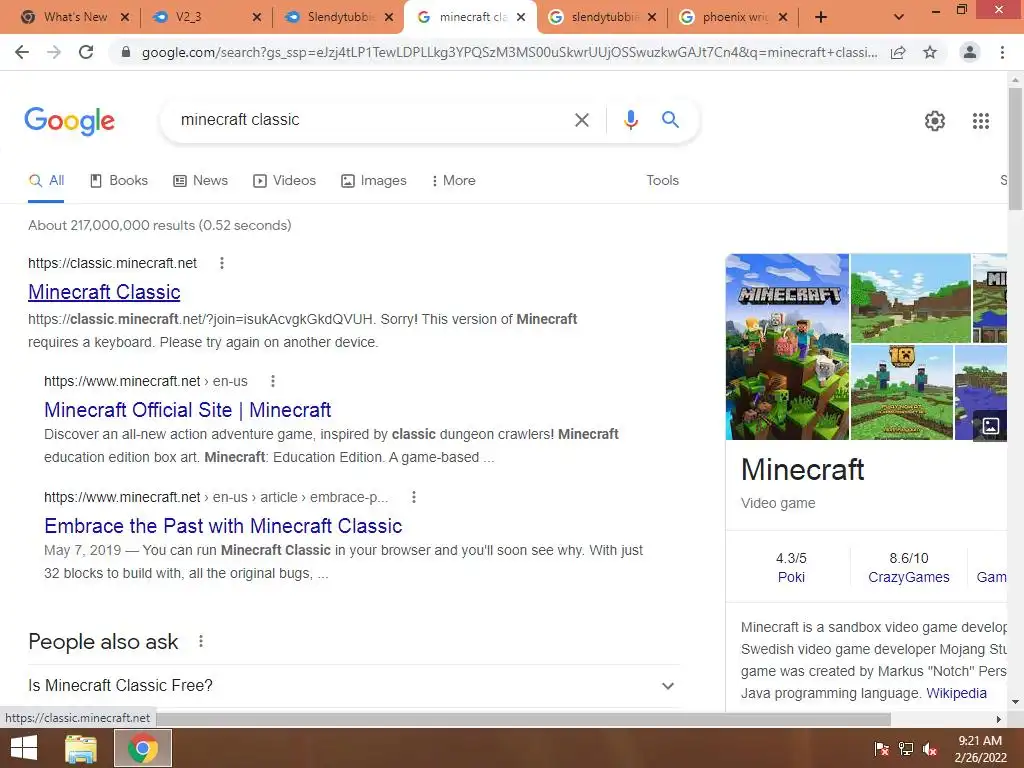Open grassy landscape screenshot thumbnail
The height and width of the screenshot is (768, 1024).
910,298
